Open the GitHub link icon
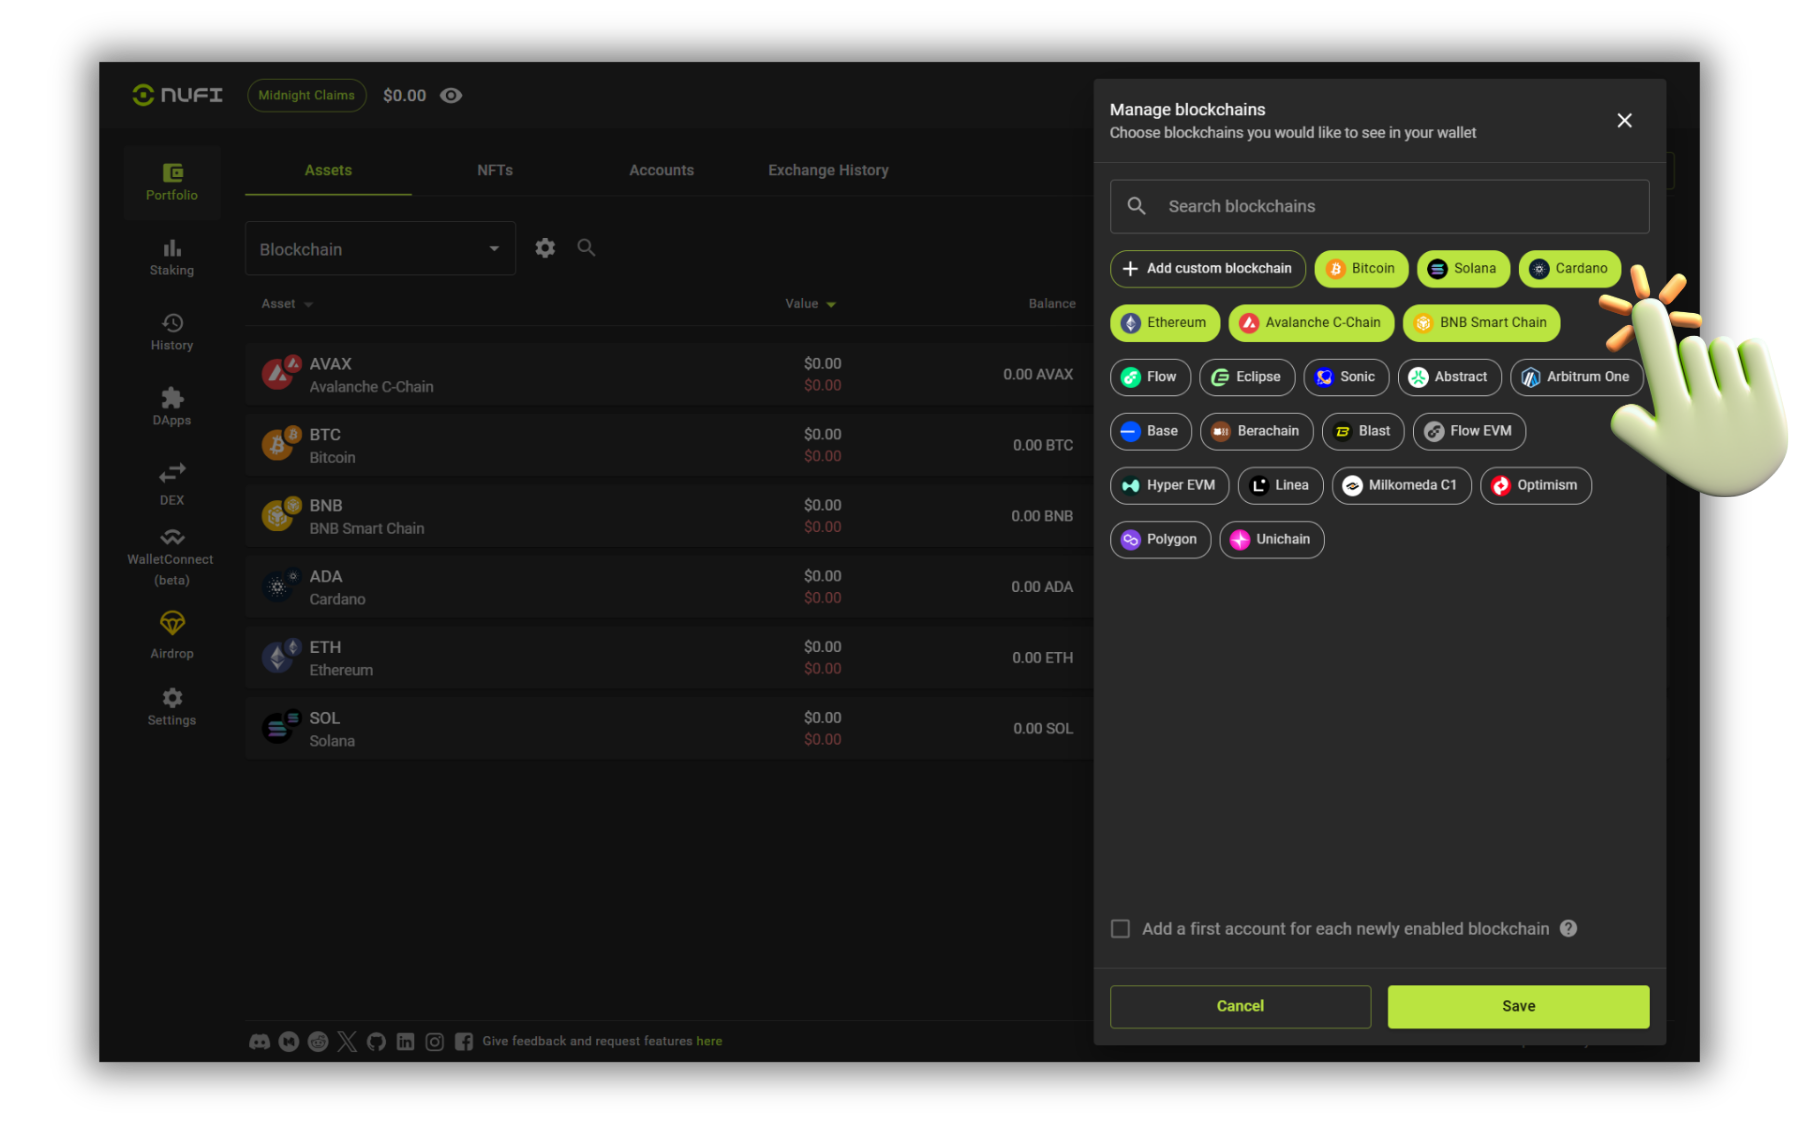Screen dimensions: 1800x1125 (x=376, y=1042)
